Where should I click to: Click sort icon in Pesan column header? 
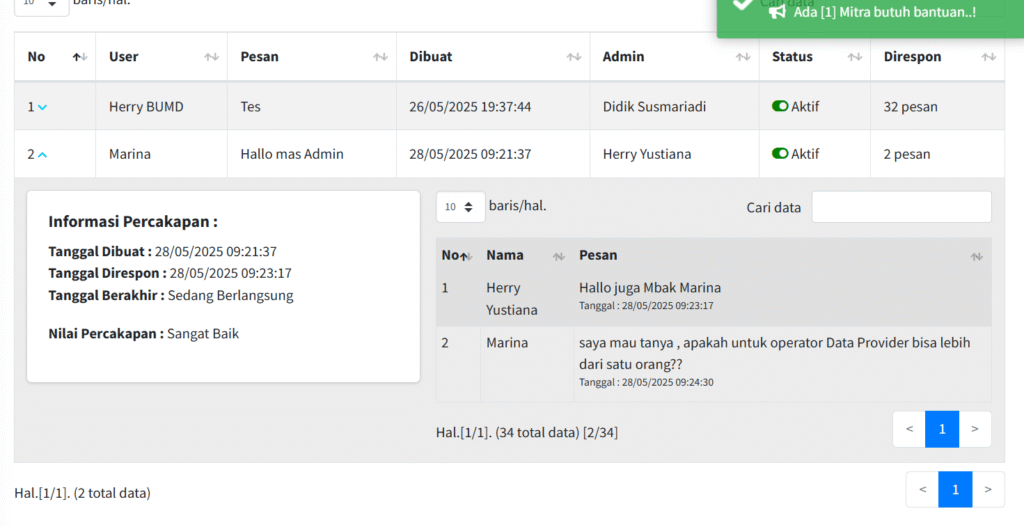point(380,57)
